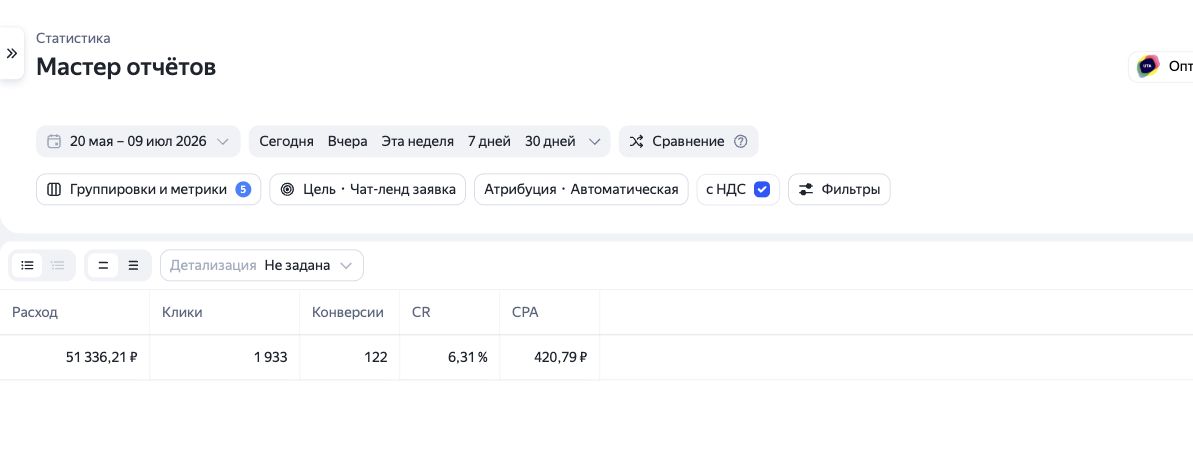Image resolution: width=1193 pixels, height=453 pixels.
Task: Click the sliders icon beside Фильтры
Action: pyautogui.click(x=806, y=190)
